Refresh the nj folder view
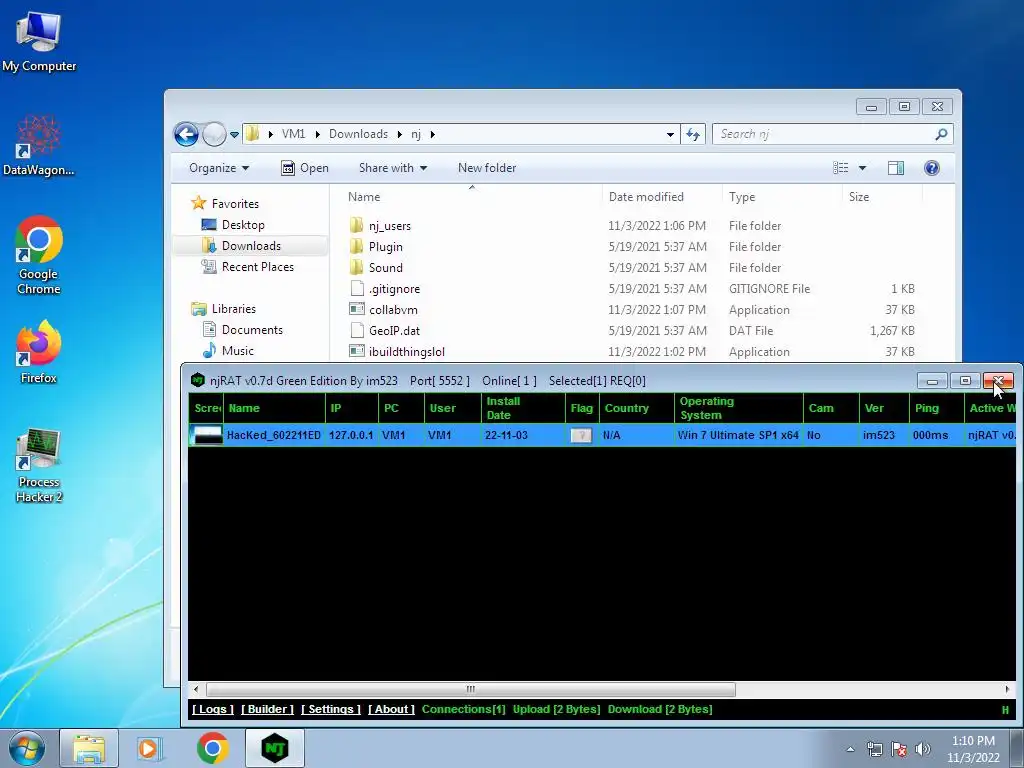Viewport: 1024px width, 768px height. click(x=693, y=135)
